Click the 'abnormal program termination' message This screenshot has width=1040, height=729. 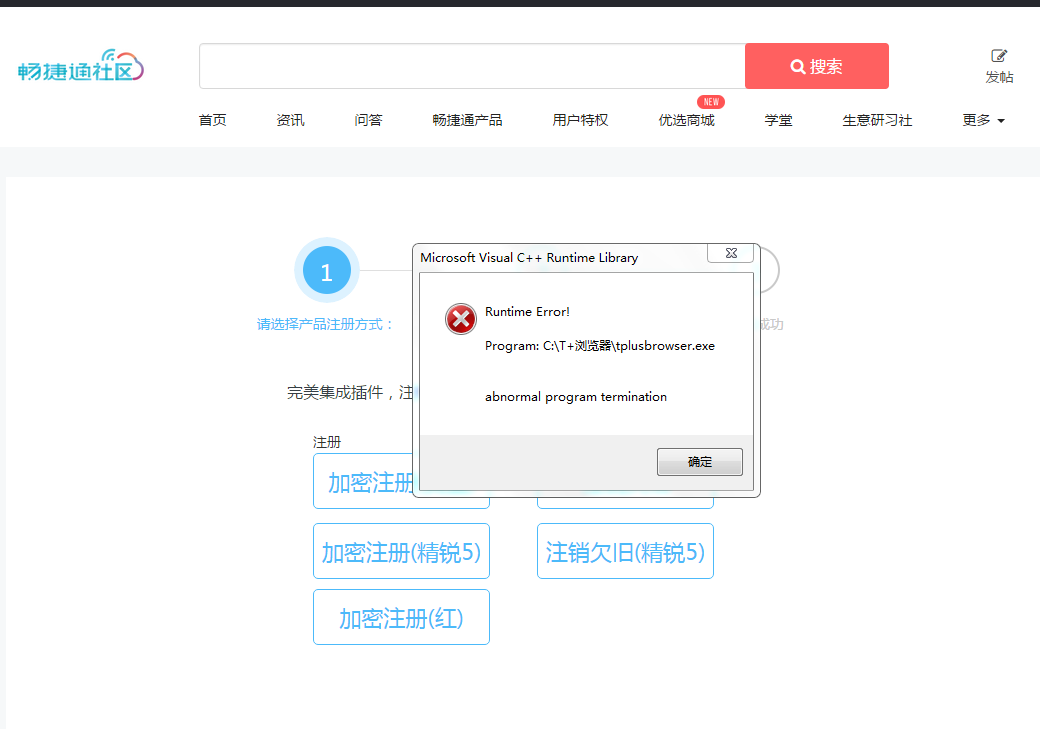pos(576,397)
